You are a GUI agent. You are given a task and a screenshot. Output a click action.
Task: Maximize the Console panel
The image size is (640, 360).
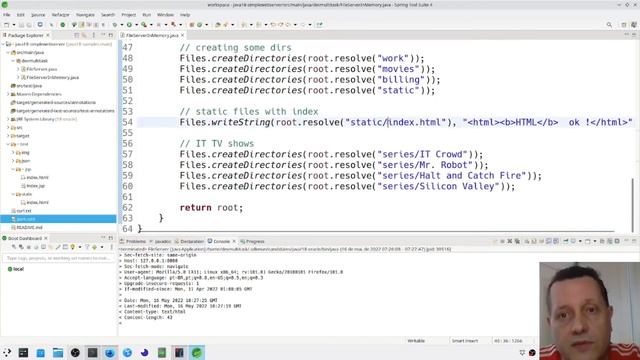634,241
